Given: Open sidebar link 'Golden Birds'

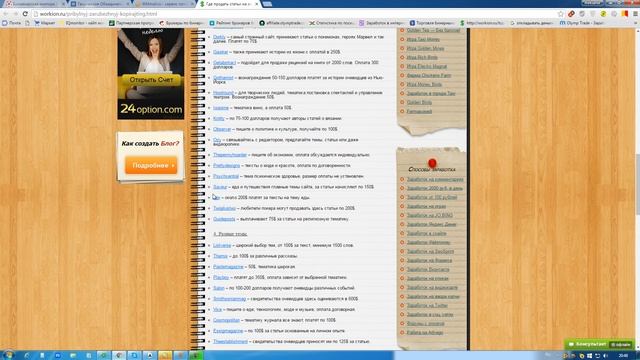Looking at the screenshot, I should 419,102.
